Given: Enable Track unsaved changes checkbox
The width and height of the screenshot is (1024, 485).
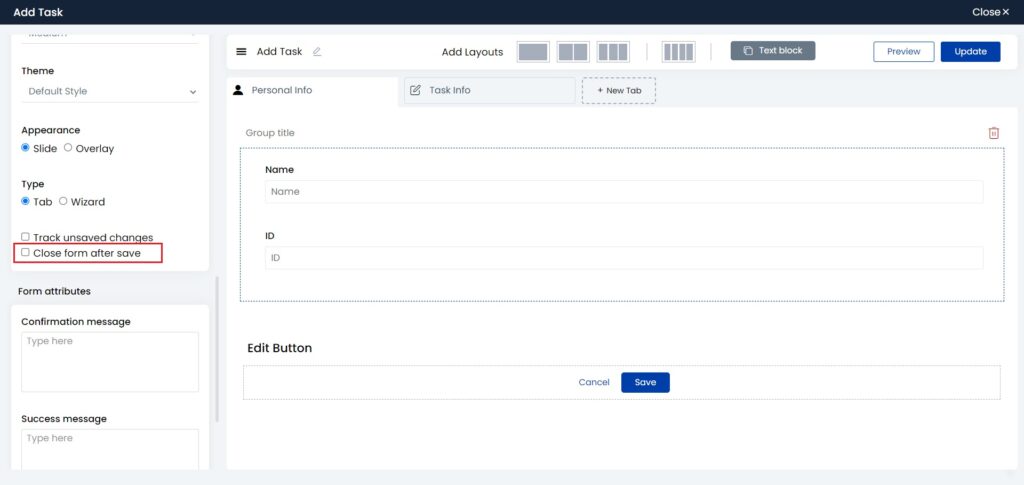Looking at the screenshot, I should coord(26,237).
